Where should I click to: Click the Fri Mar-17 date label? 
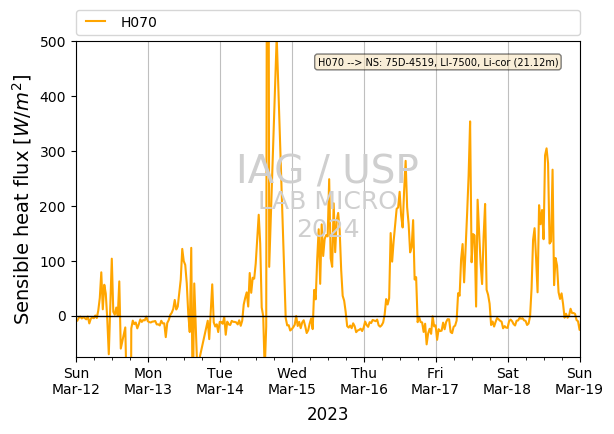(435, 381)
